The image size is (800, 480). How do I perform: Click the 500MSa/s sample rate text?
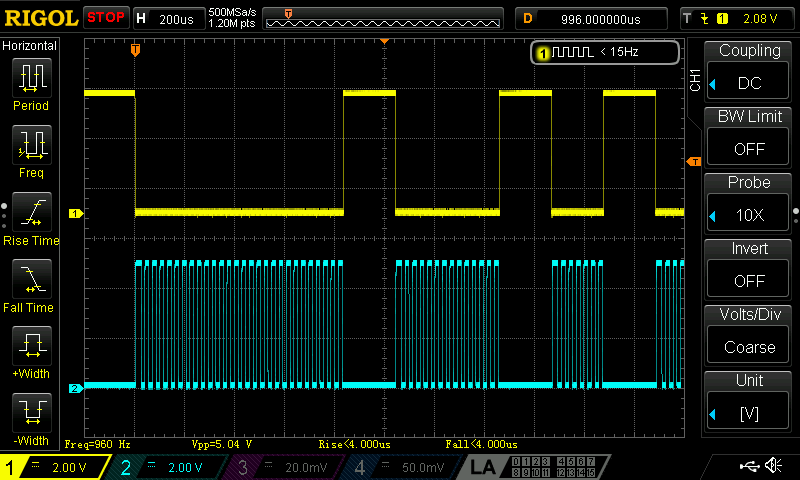pos(232,13)
